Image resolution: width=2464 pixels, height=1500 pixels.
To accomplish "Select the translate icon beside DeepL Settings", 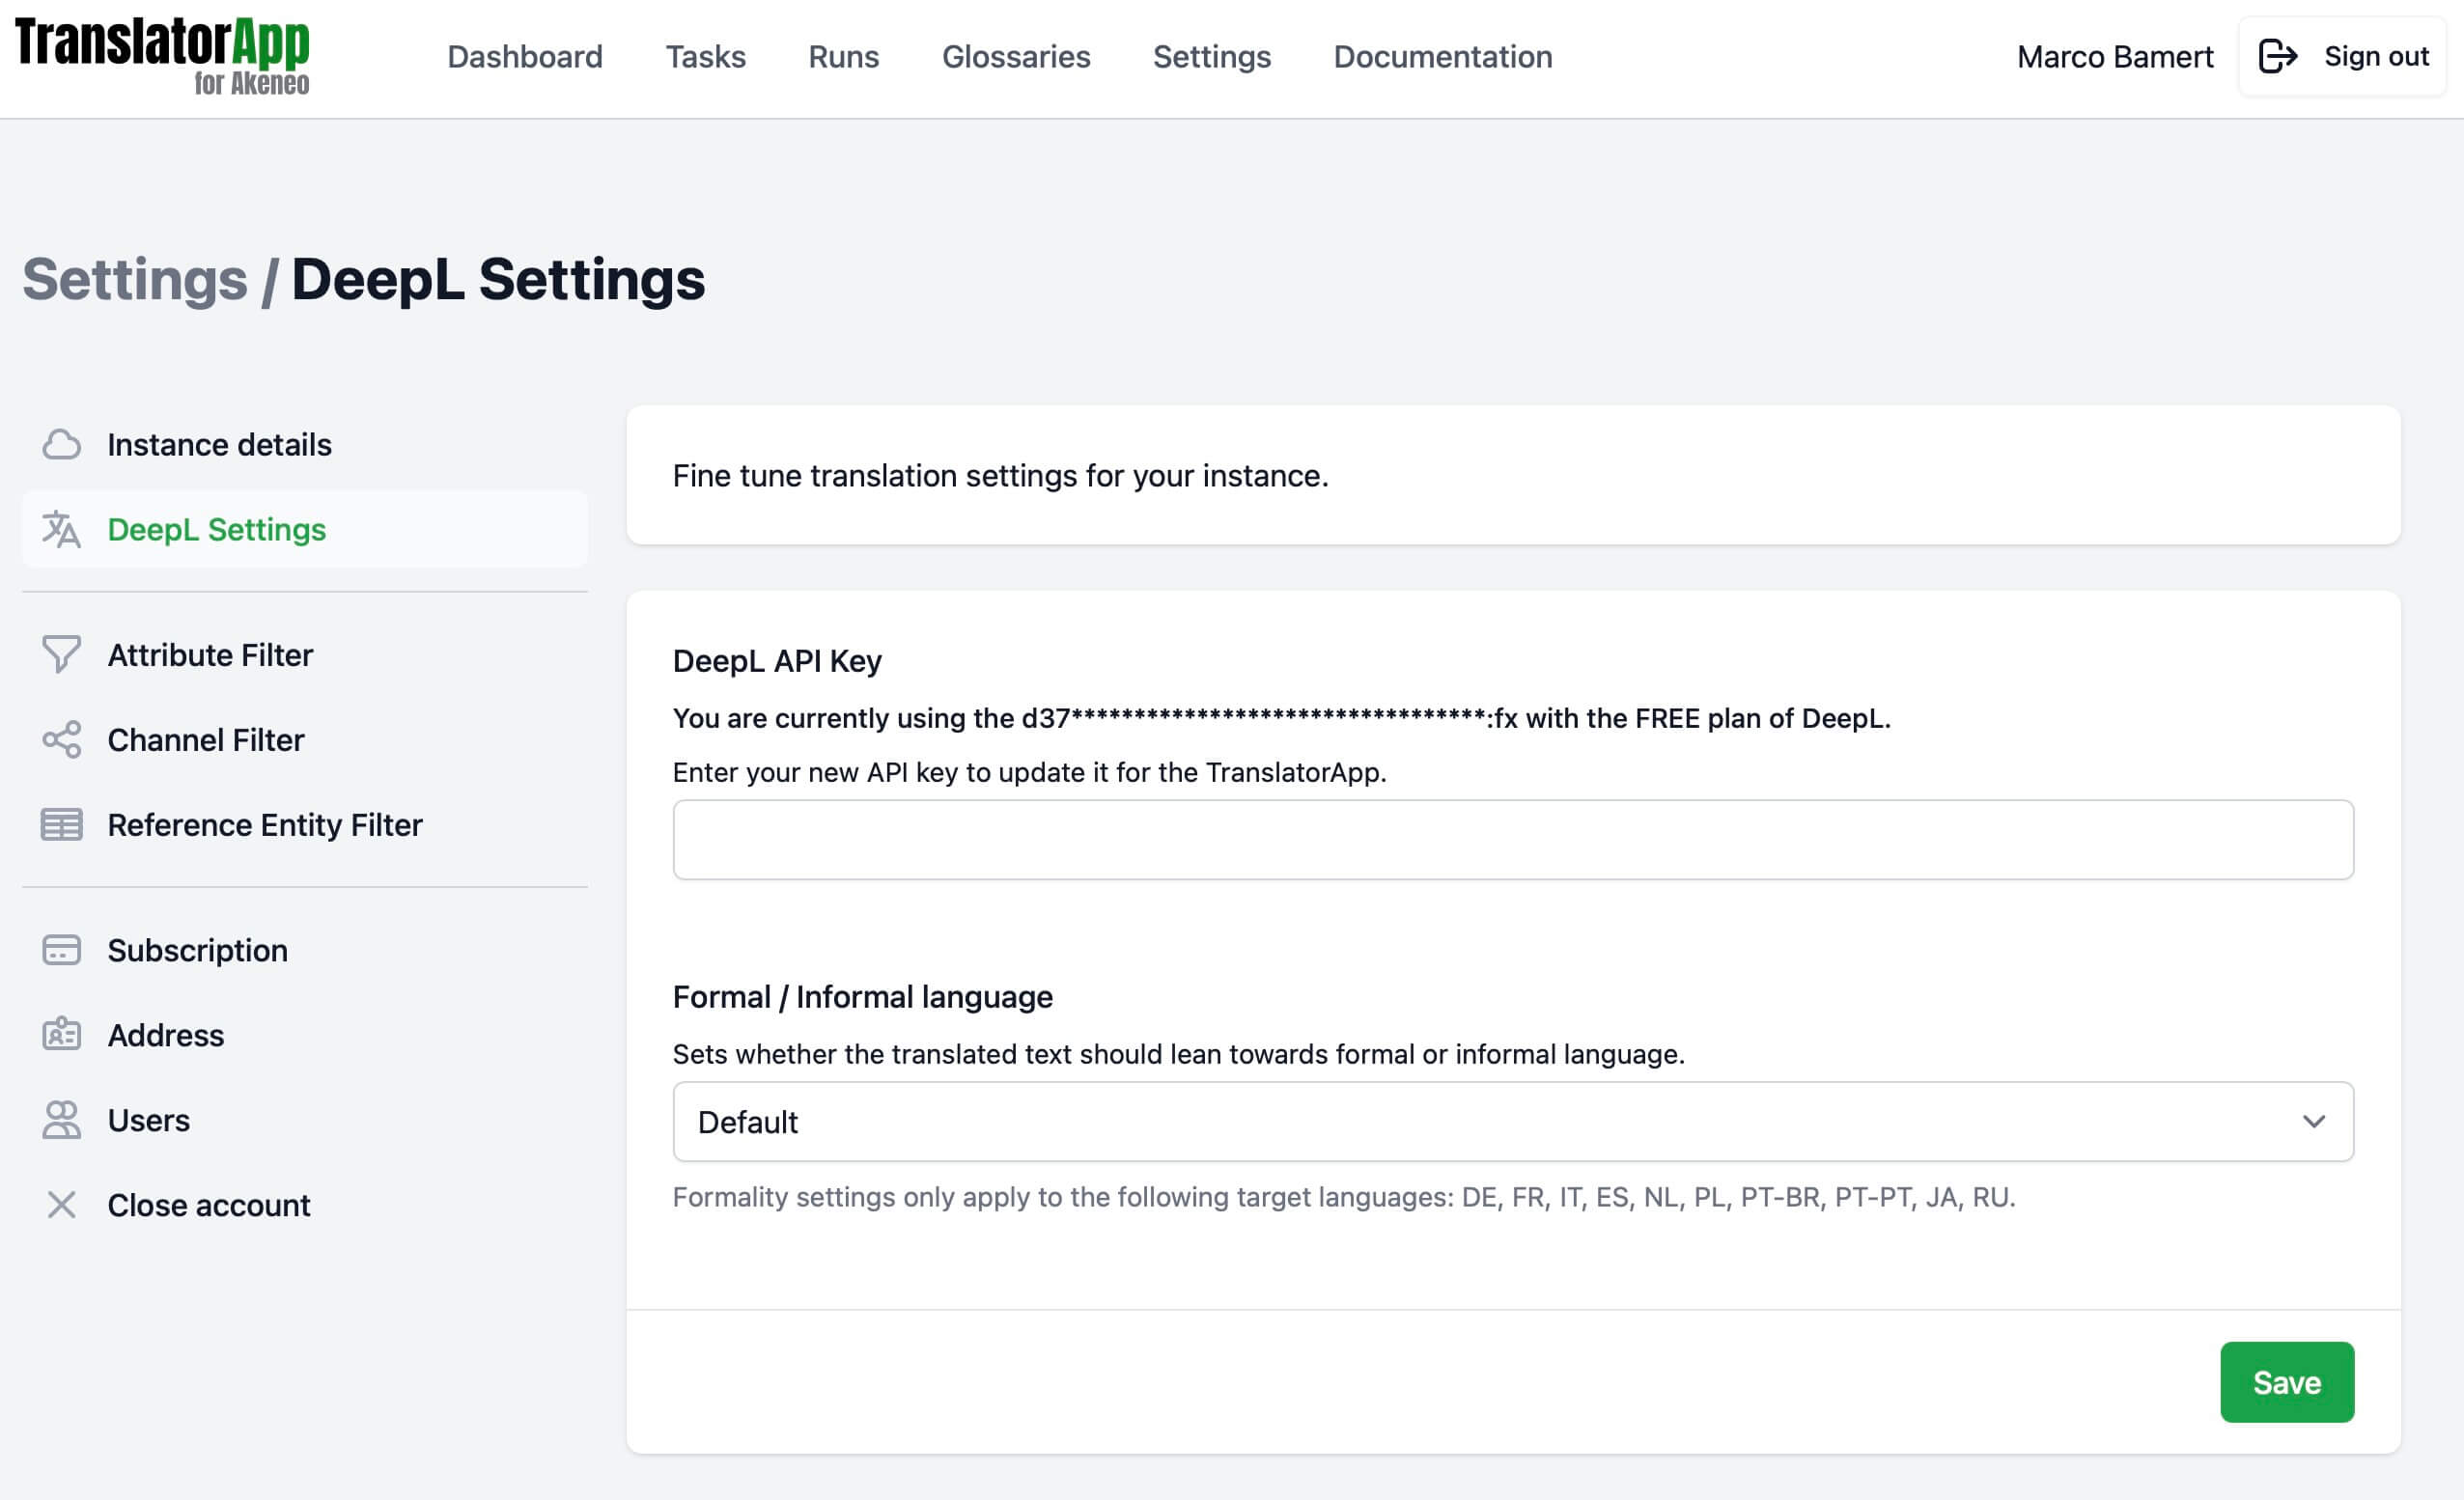I will tap(62, 530).
